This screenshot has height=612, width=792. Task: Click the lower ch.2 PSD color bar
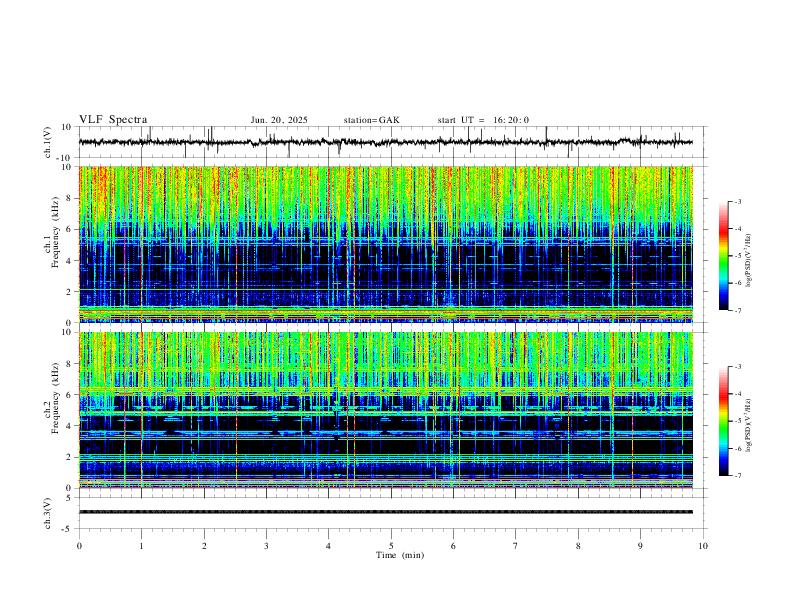tap(724, 421)
